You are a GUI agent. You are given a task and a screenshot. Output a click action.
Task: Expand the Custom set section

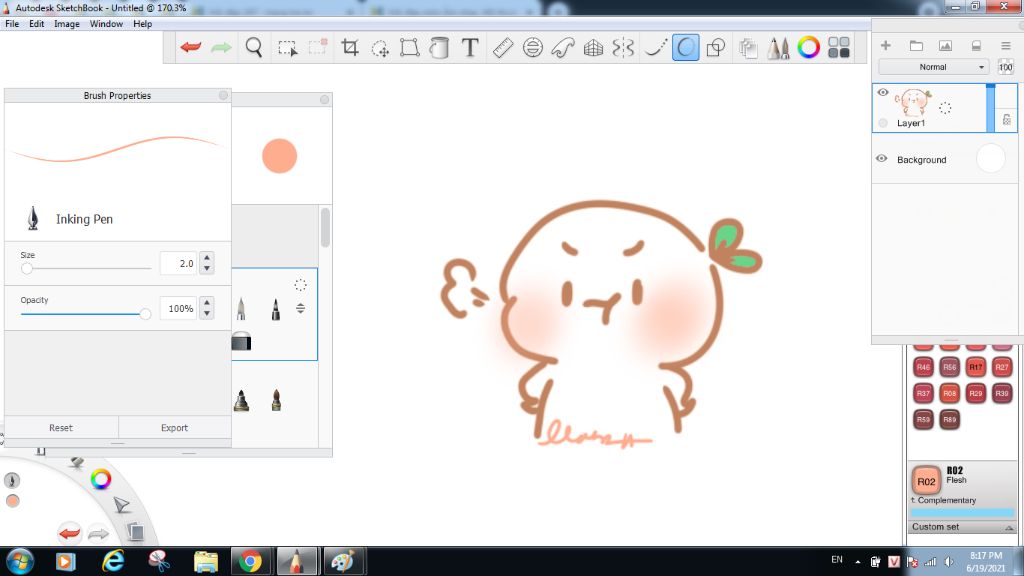(961, 526)
